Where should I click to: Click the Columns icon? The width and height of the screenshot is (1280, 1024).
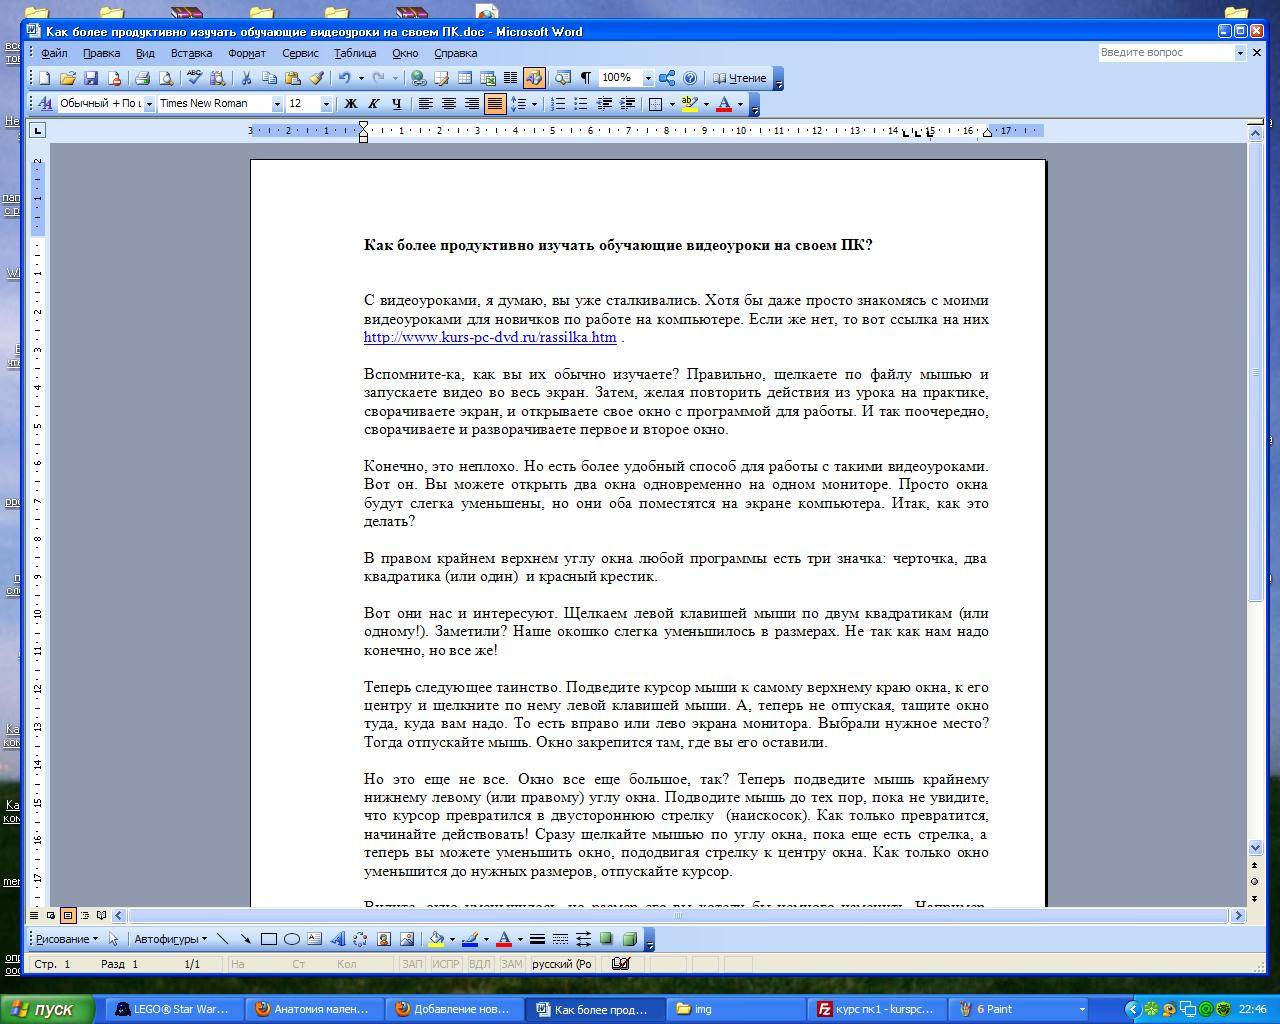point(510,78)
